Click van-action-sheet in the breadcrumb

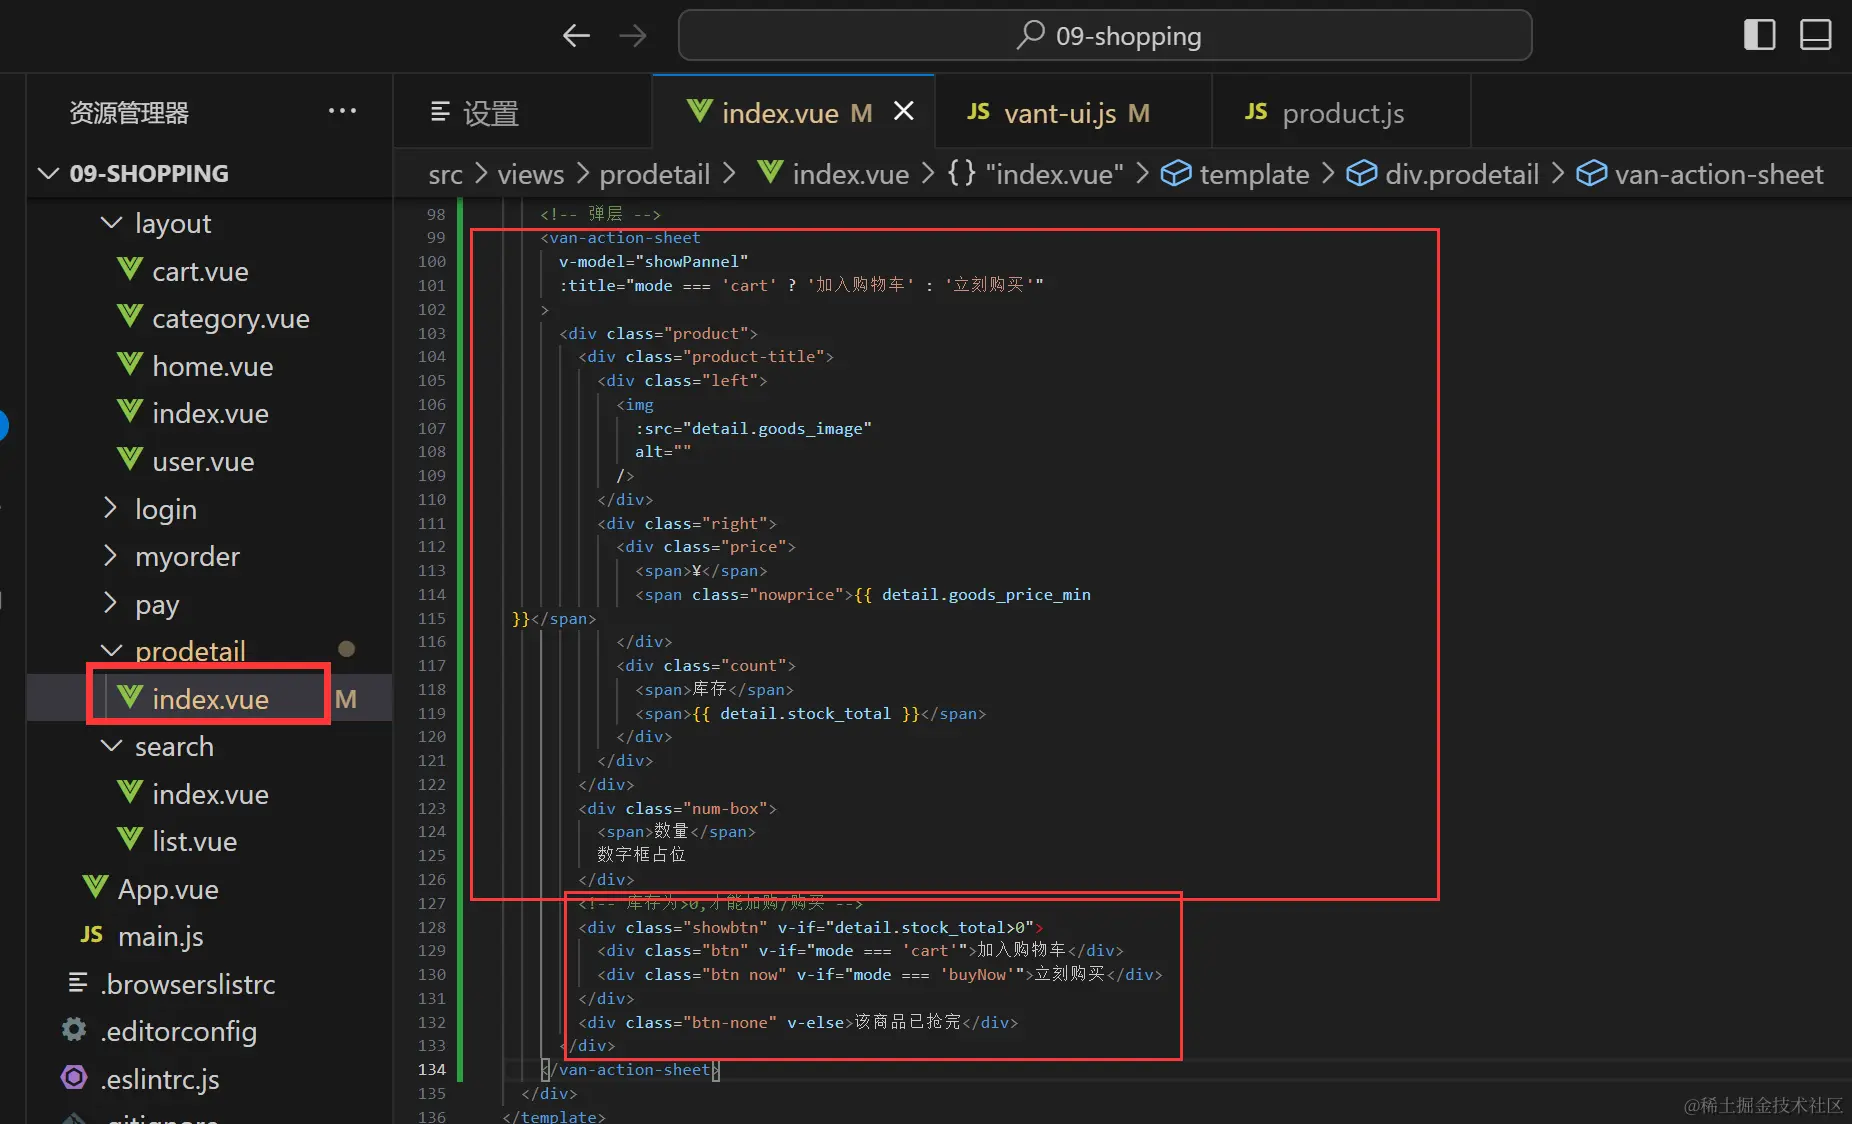click(1700, 174)
